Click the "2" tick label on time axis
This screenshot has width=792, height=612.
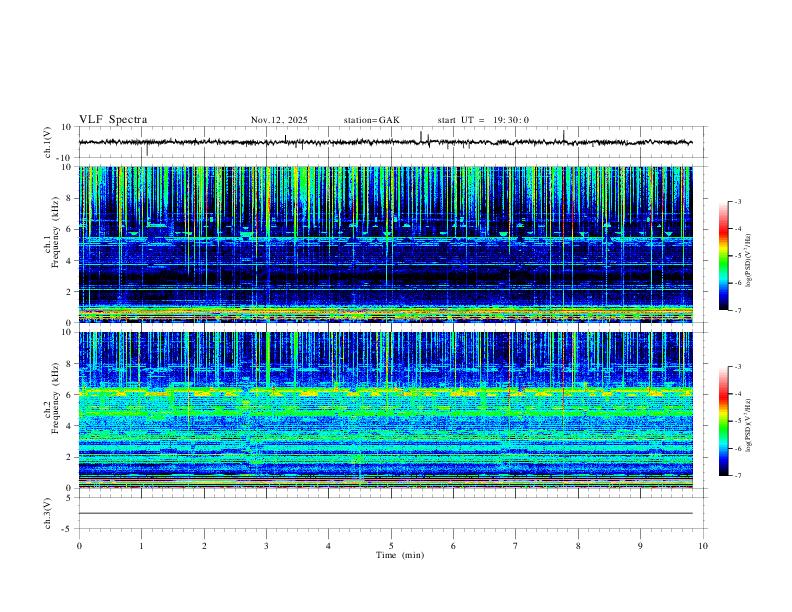tap(204, 546)
